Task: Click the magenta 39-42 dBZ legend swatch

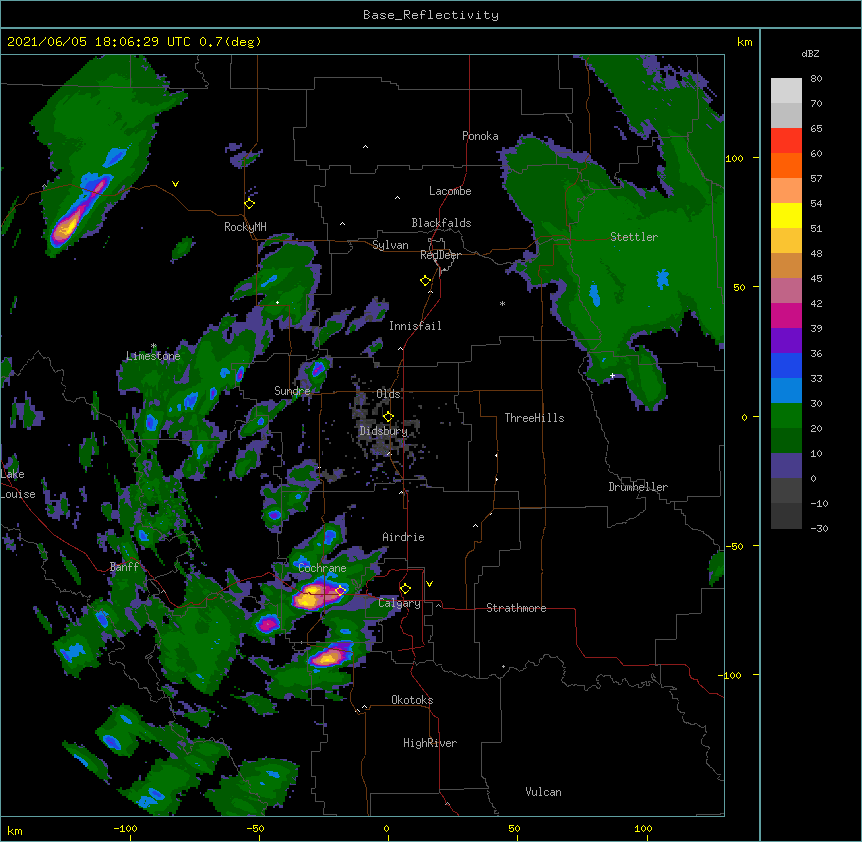Action: (x=786, y=316)
